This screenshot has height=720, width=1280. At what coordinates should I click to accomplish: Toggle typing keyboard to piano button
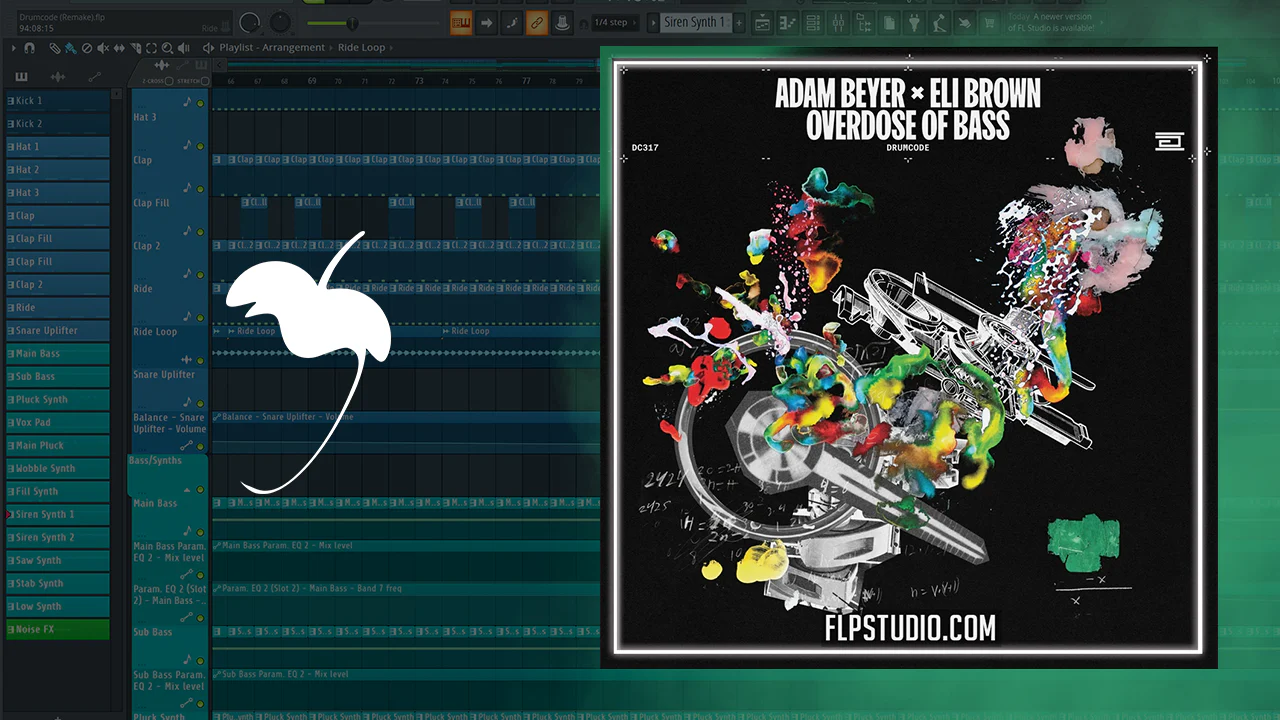coord(461,22)
